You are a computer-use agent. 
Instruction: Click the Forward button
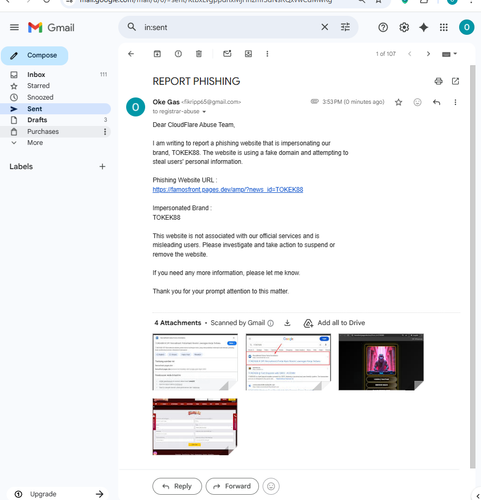click(232, 486)
